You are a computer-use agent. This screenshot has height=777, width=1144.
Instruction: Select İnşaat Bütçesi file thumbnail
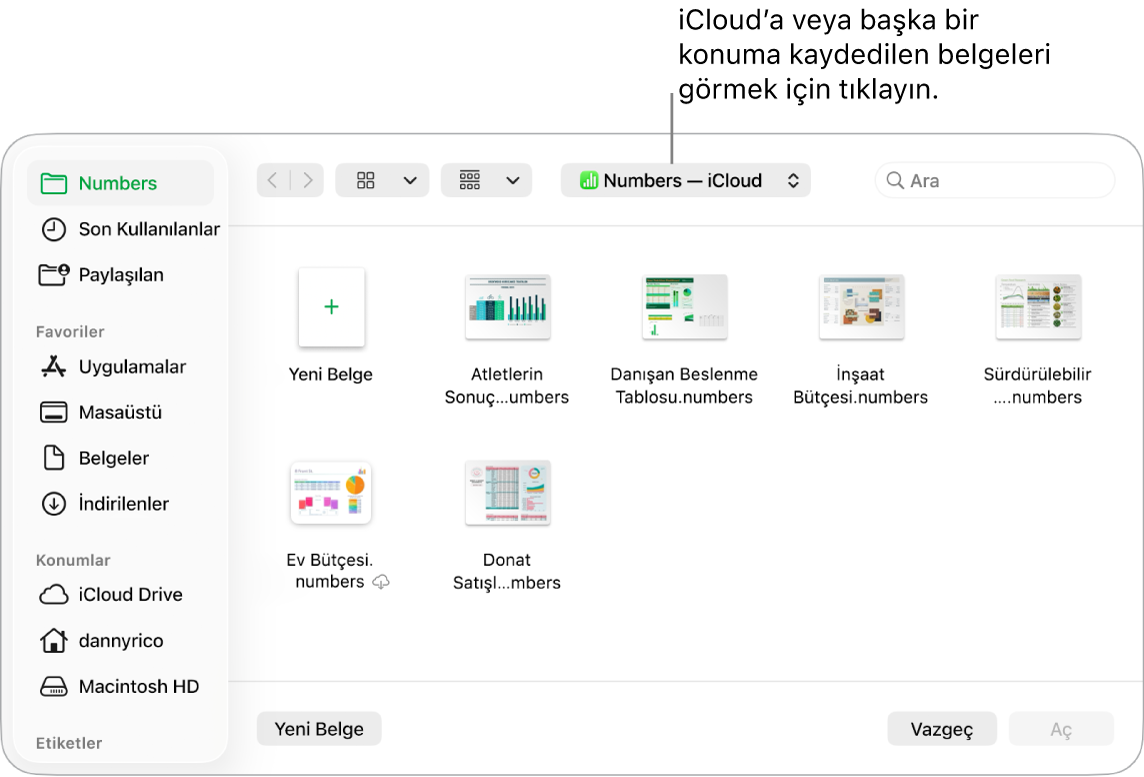click(x=862, y=306)
